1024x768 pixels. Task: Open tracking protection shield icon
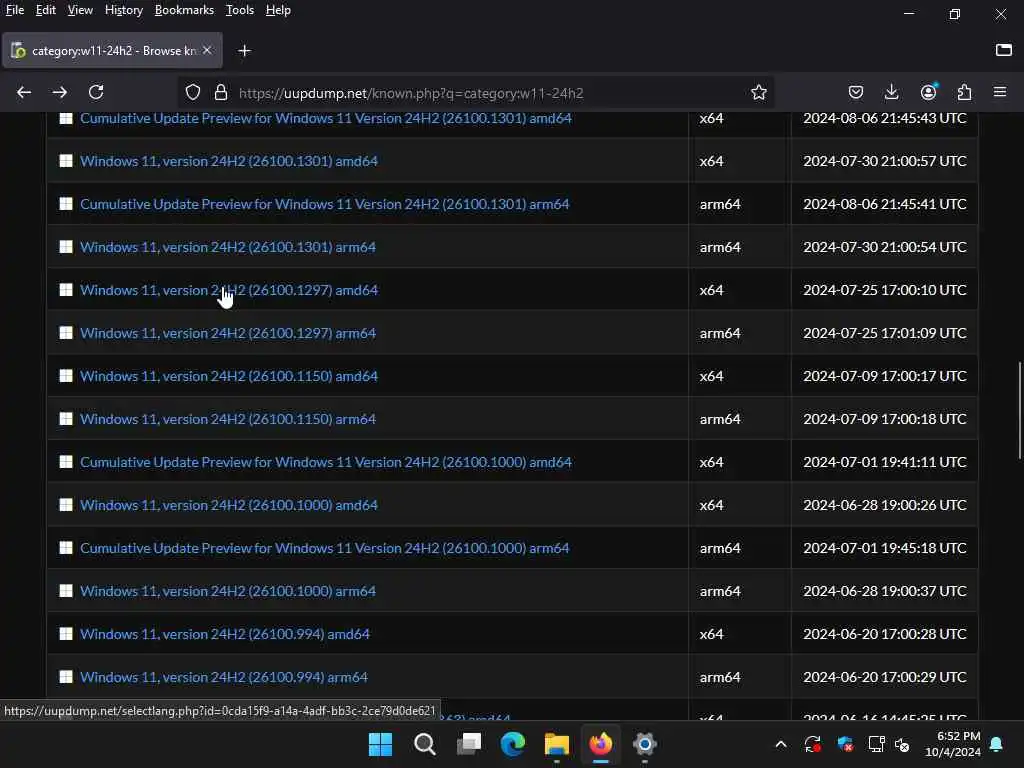pyautogui.click(x=193, y=93)
